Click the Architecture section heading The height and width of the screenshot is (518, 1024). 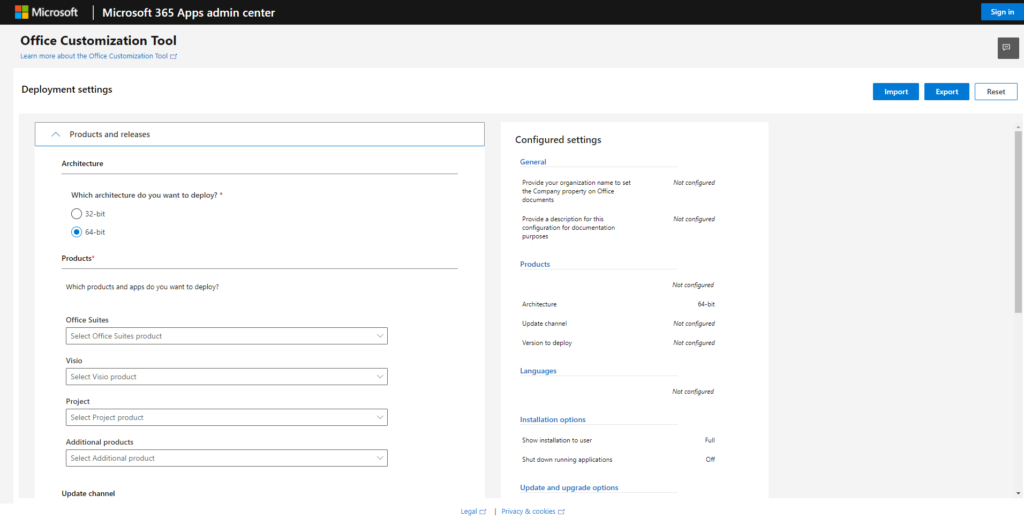(x=82, y=163)
